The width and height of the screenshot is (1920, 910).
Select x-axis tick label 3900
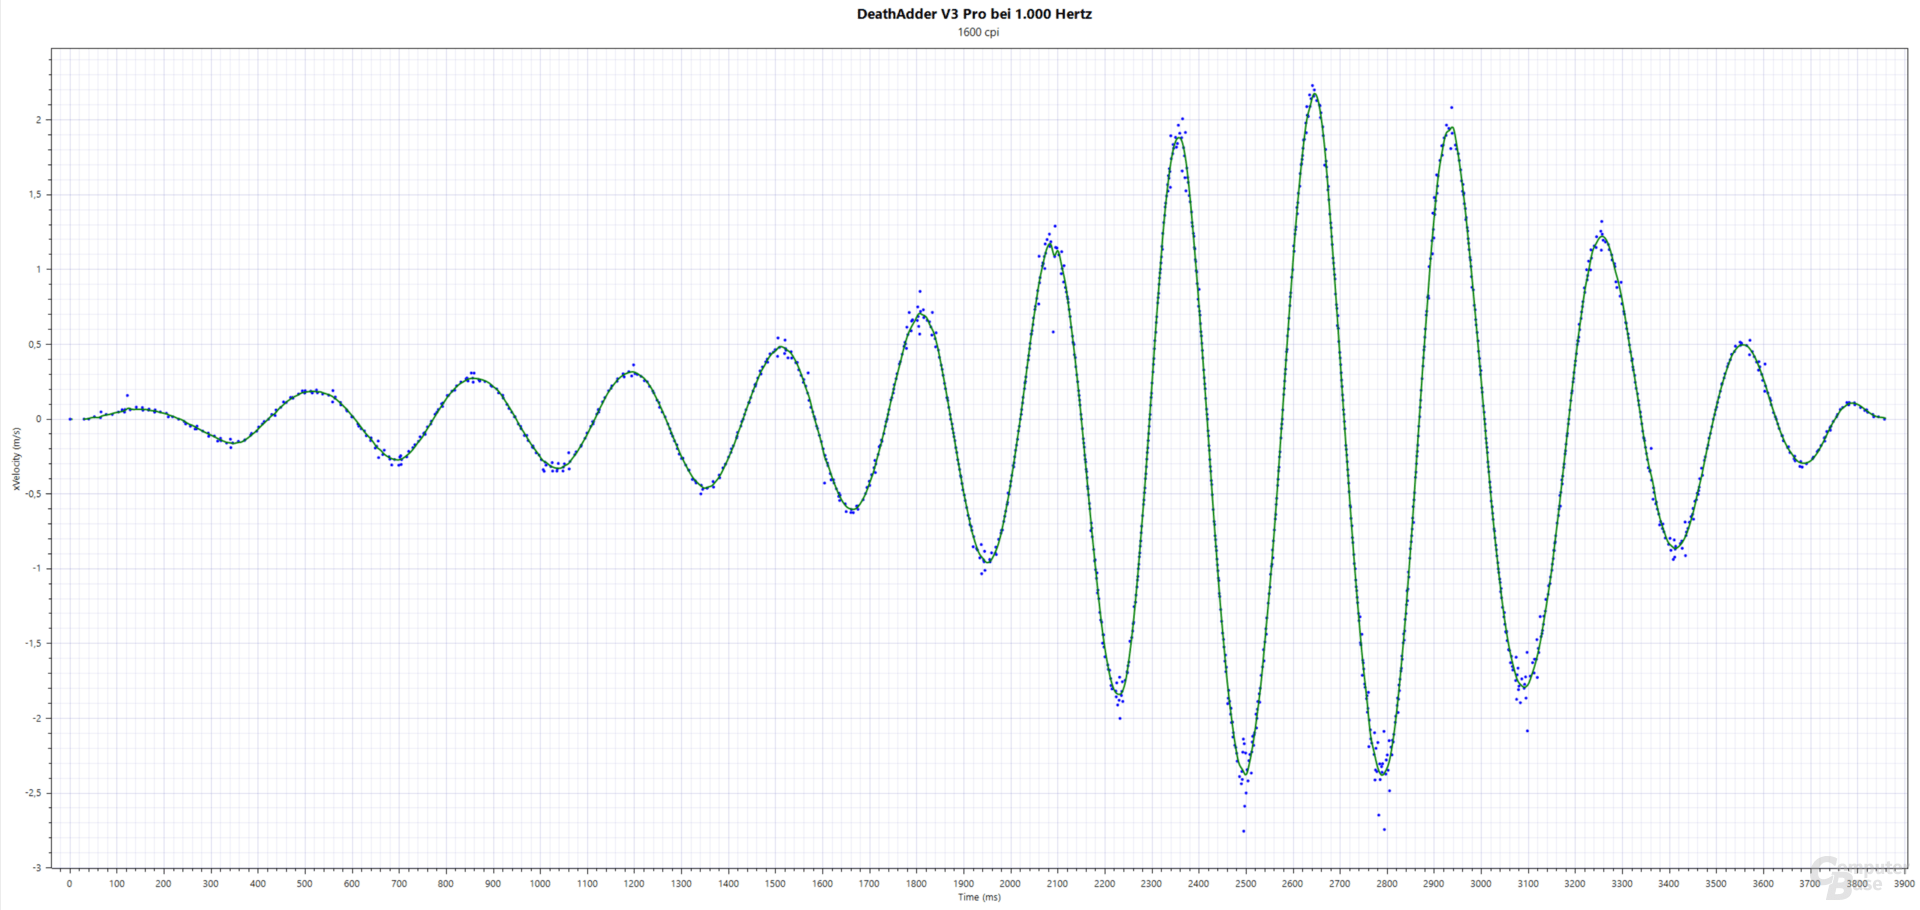[x=1903, y=883]
